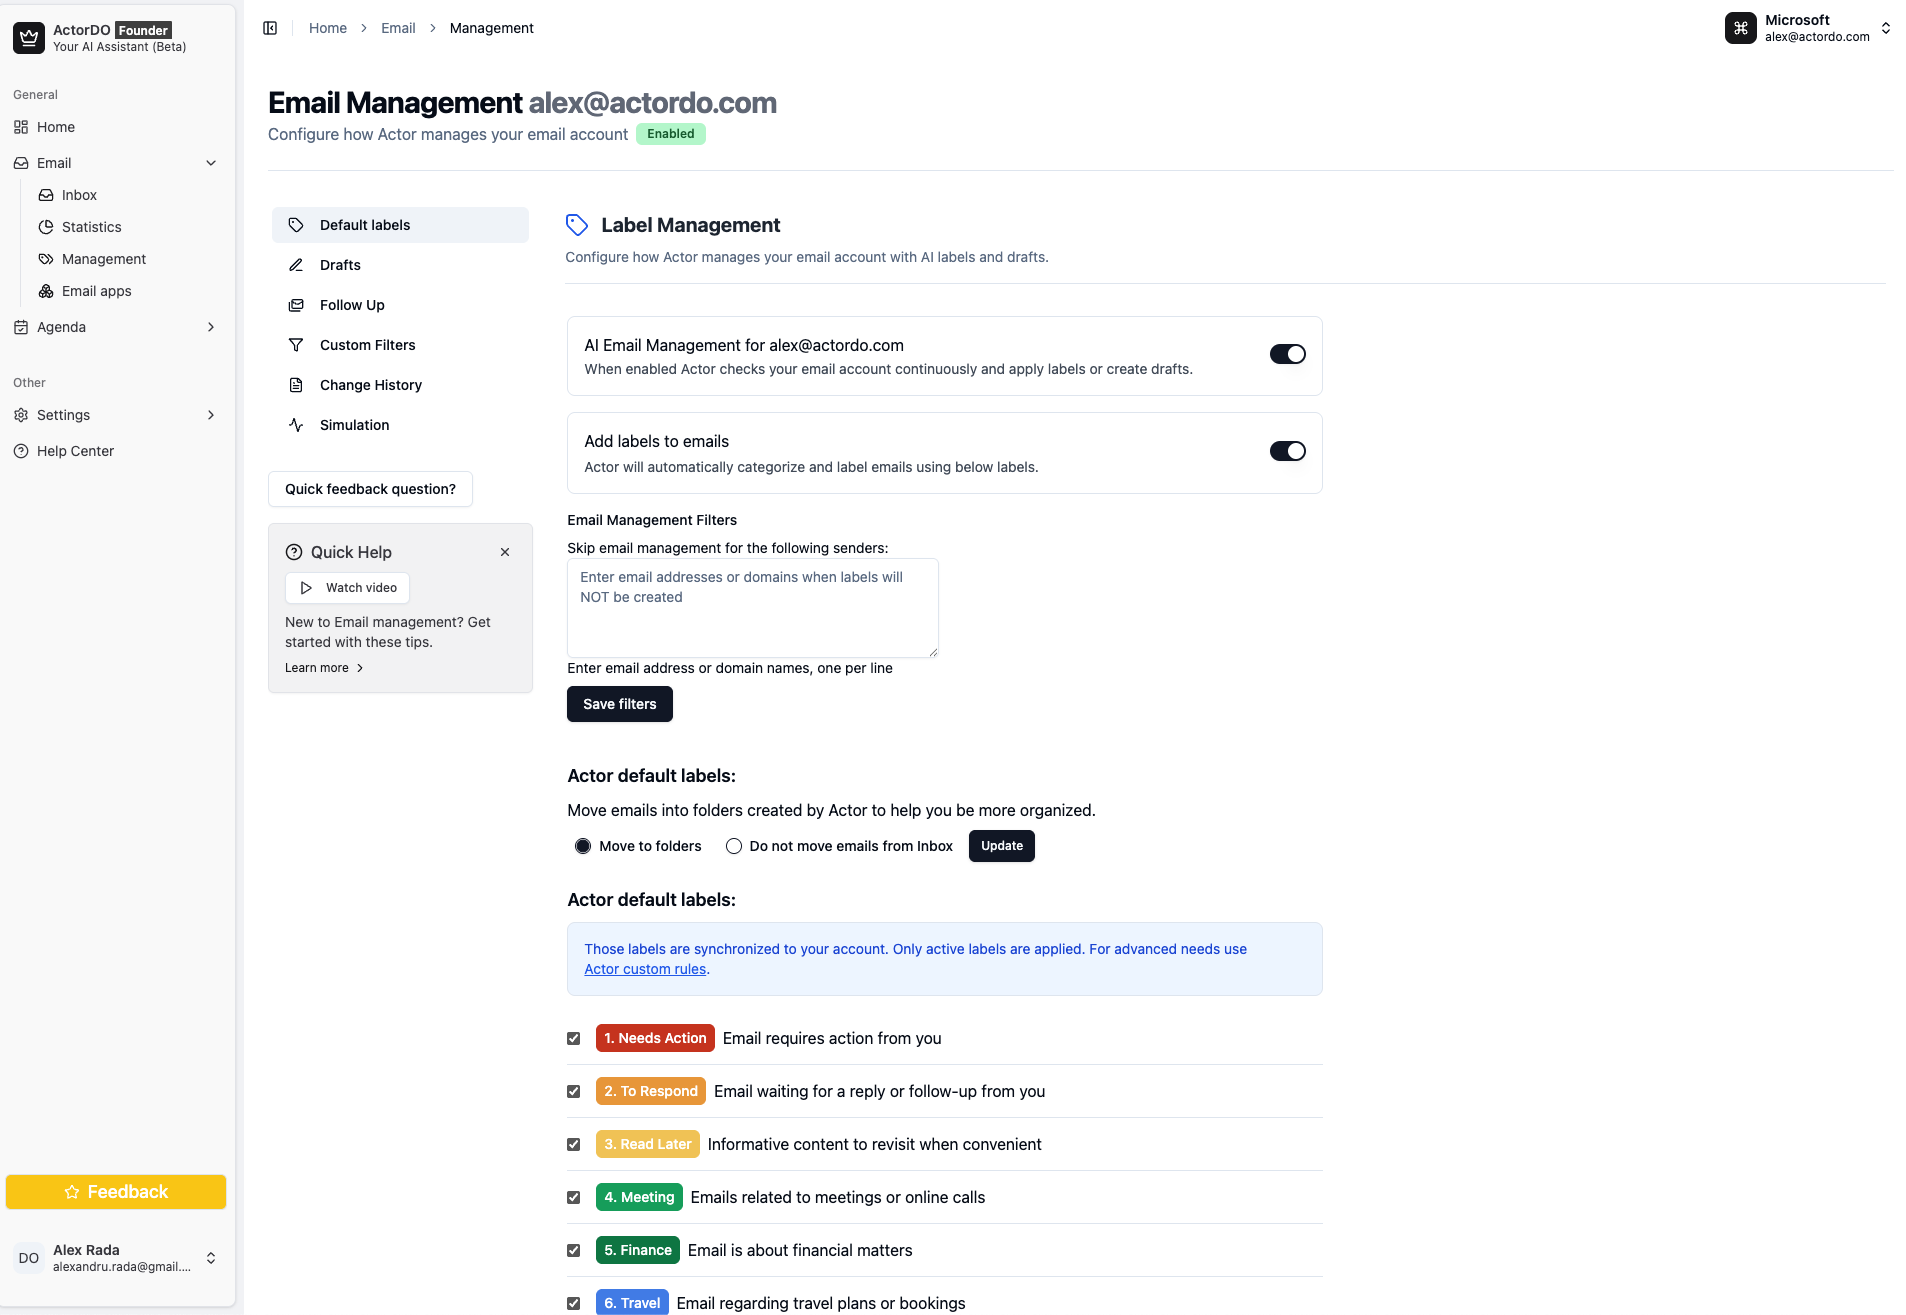Click the Default labels tag icon
1906x1315 pixels.
pos(296,225)
